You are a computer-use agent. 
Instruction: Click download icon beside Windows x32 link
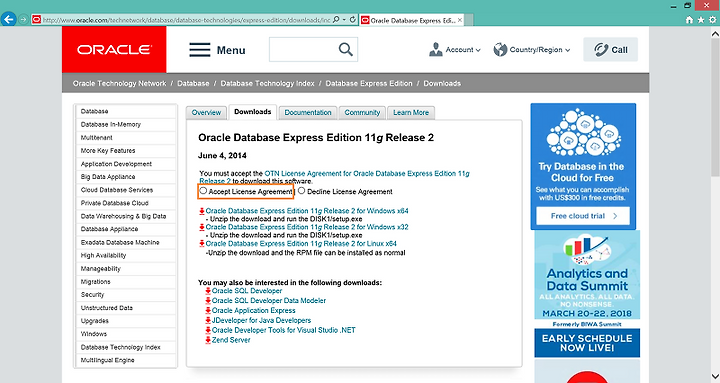[202, 227]
